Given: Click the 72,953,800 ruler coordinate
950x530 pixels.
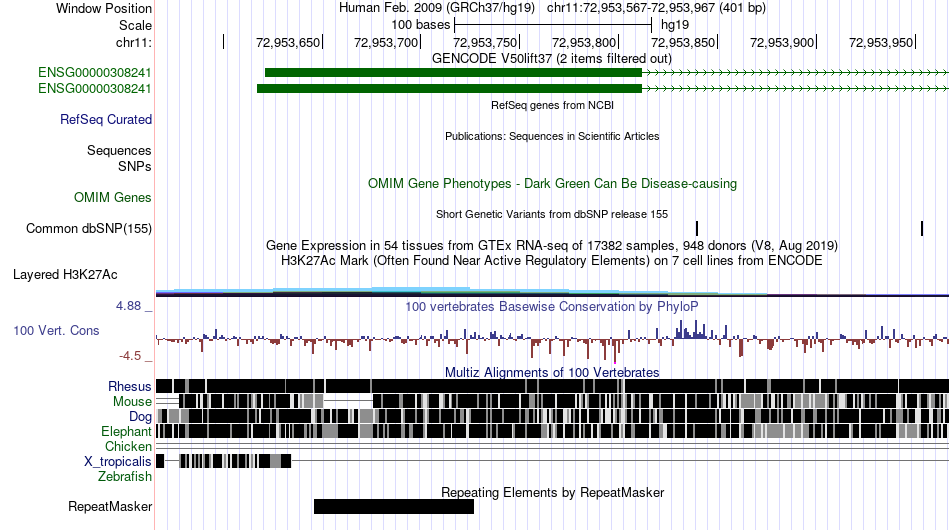Looking at the screenshot, I should coord(584,42).
